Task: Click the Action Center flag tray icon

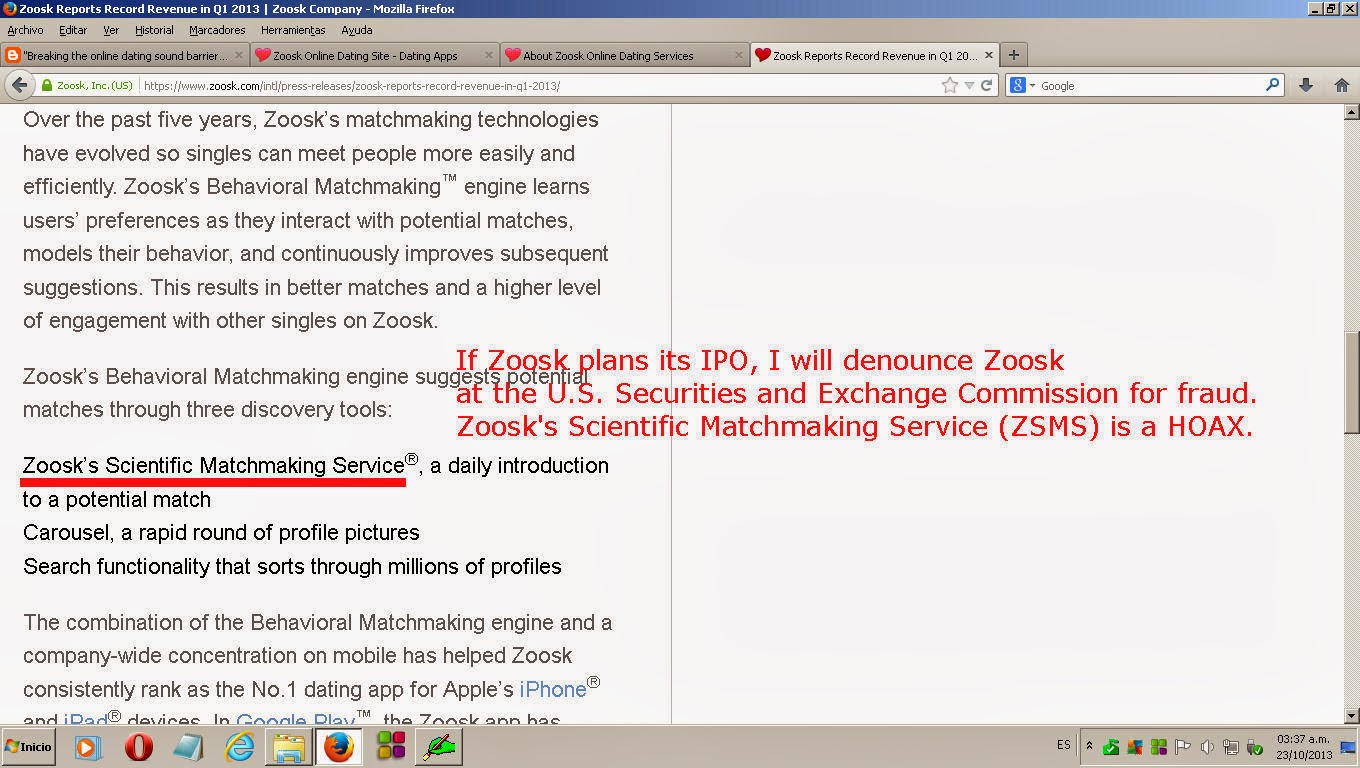Action: tap(1182, 747)
